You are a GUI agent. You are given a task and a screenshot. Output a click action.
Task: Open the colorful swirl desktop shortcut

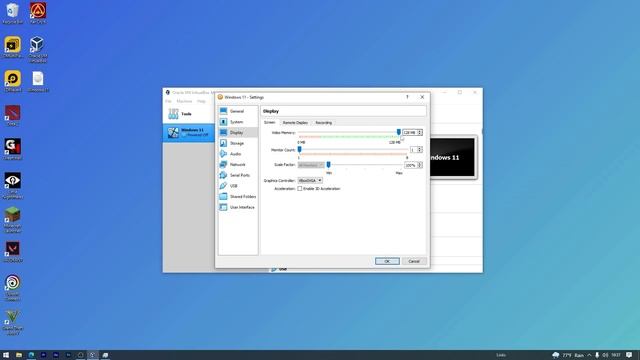coord(13,288)
